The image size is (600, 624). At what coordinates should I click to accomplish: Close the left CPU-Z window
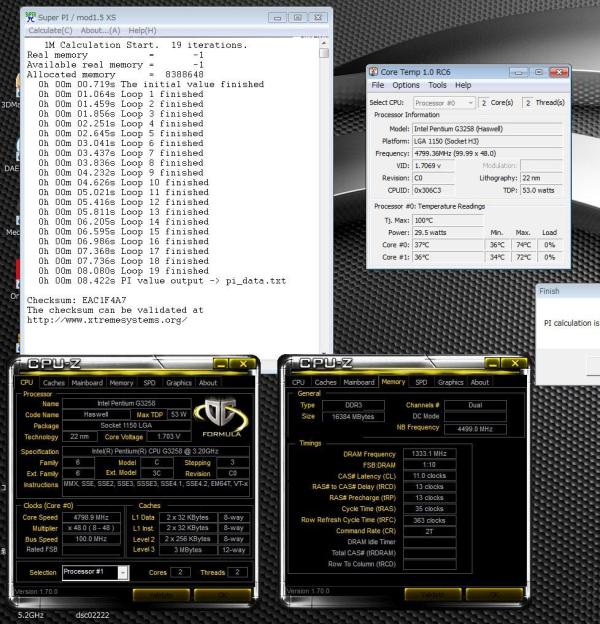[x=243, y=364]
